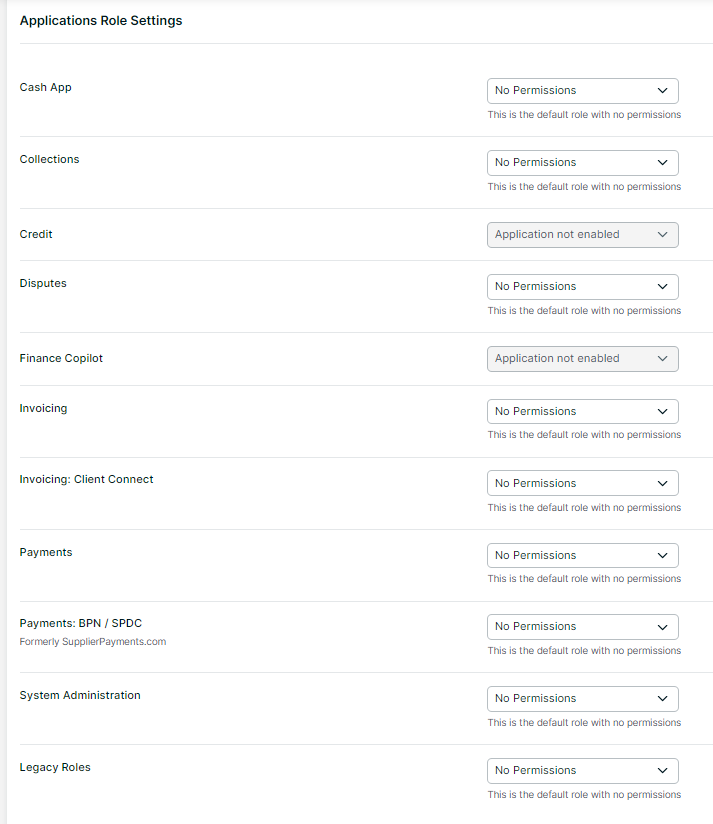Click the Credit dropdown chevron icon

[662, 235]
